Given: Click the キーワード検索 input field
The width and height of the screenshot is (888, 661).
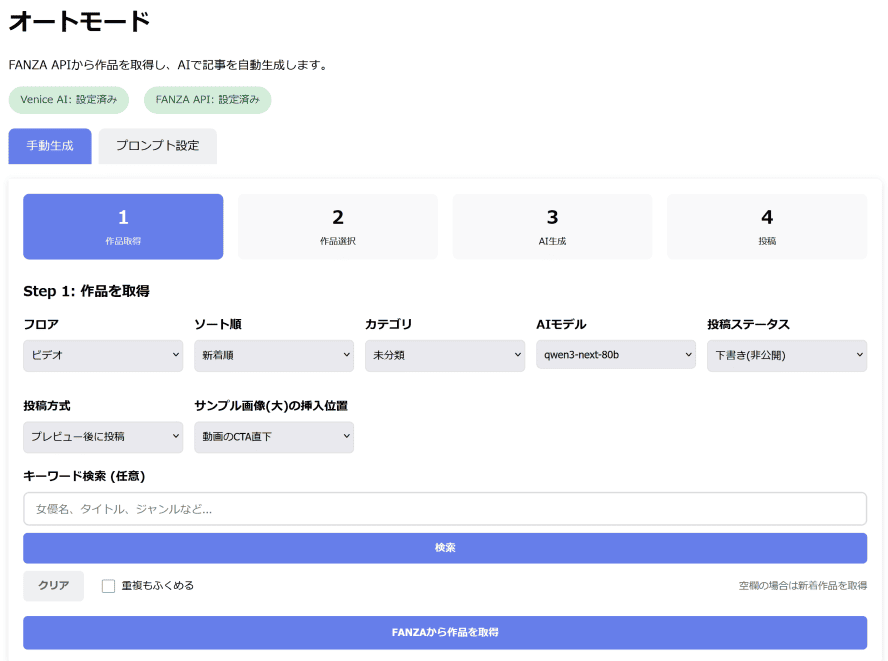Looking at the screenshot, I should point(444,509).
